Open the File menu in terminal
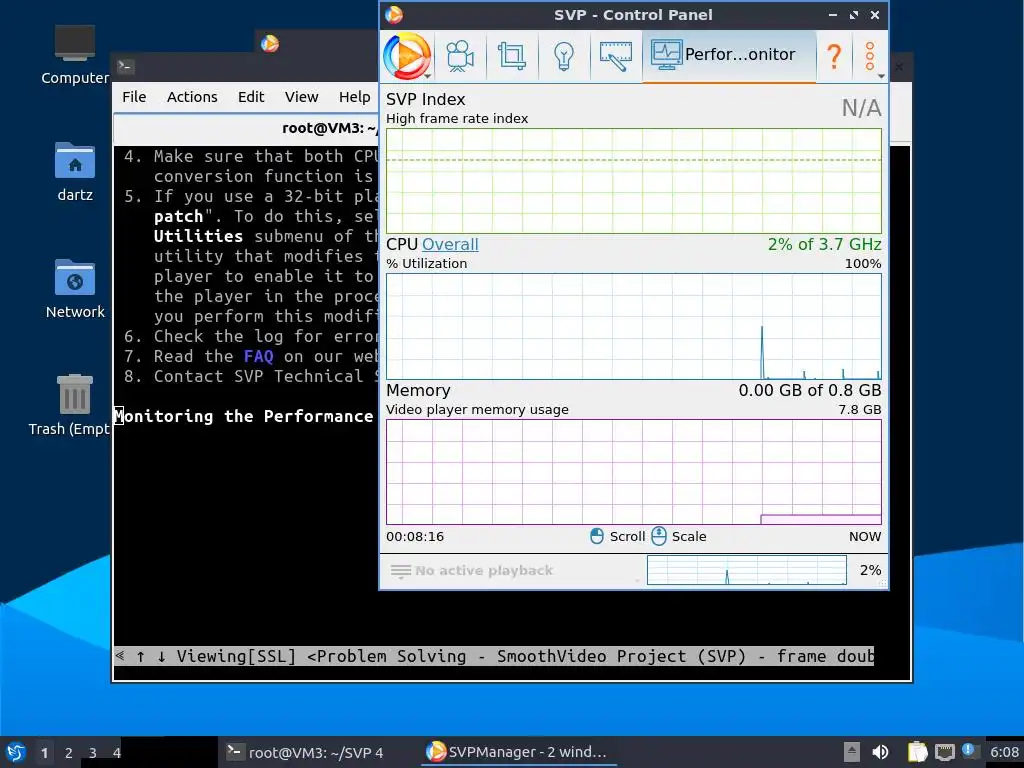This screenshot has height=768, width=1024. point(134,97)
